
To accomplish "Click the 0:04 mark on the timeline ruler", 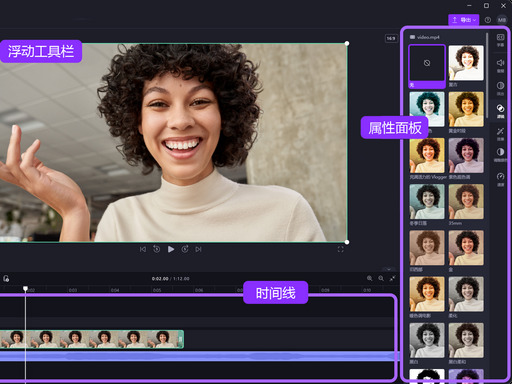I will pos(115,290).
